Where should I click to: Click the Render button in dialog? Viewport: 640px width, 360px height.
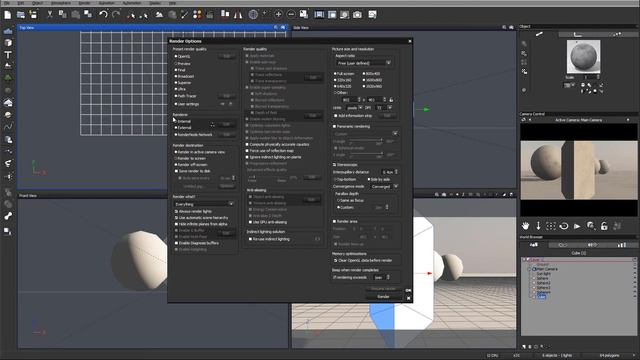tap(383, 297)
